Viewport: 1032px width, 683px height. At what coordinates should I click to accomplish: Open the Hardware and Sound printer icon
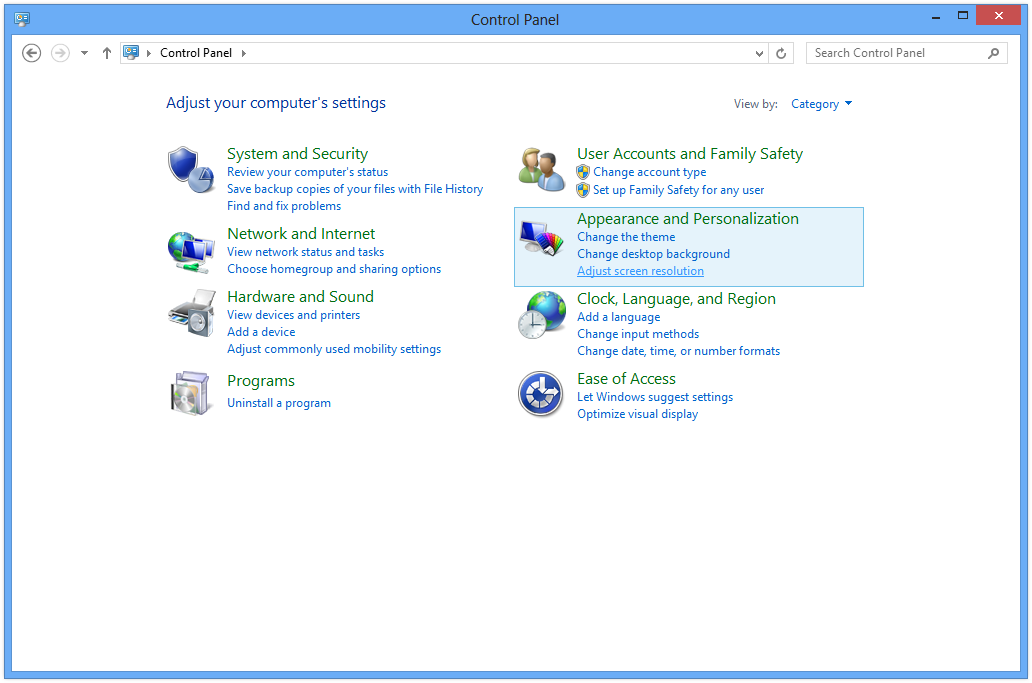pyautogui.click(x=191, y=314)
